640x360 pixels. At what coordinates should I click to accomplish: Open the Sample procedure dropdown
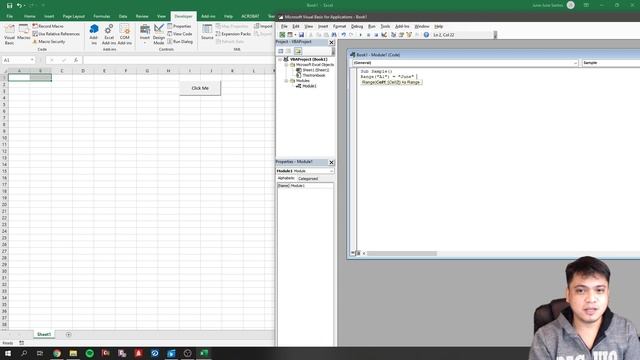coord(610,63)
